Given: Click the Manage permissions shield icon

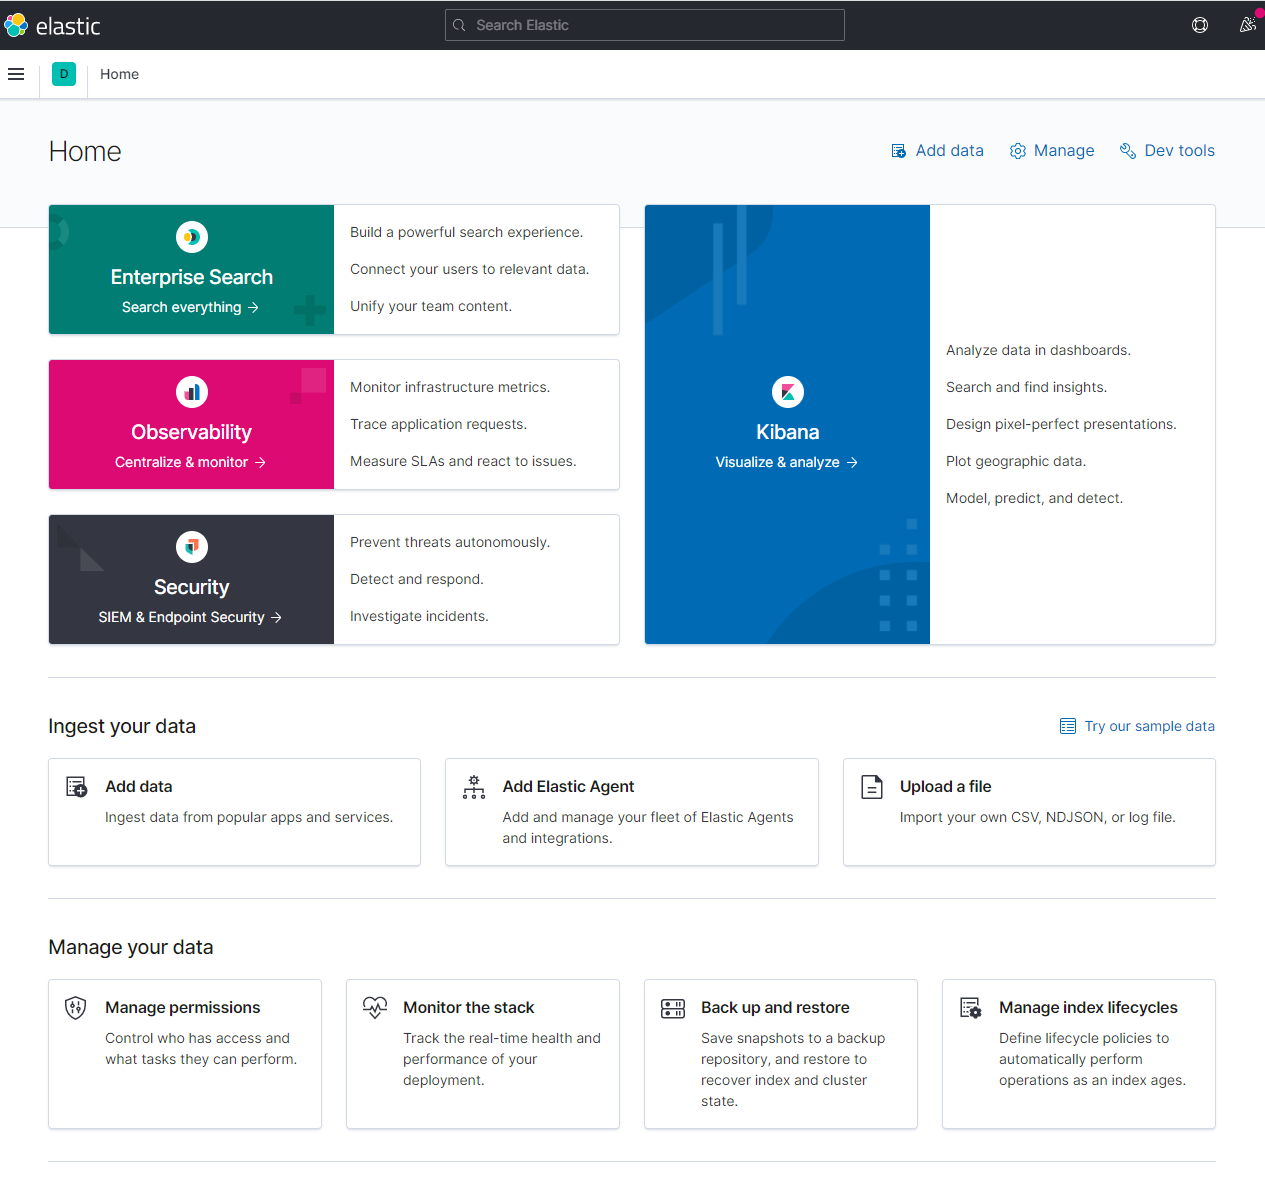Looking at the screenshot, I should [76, 1008].
